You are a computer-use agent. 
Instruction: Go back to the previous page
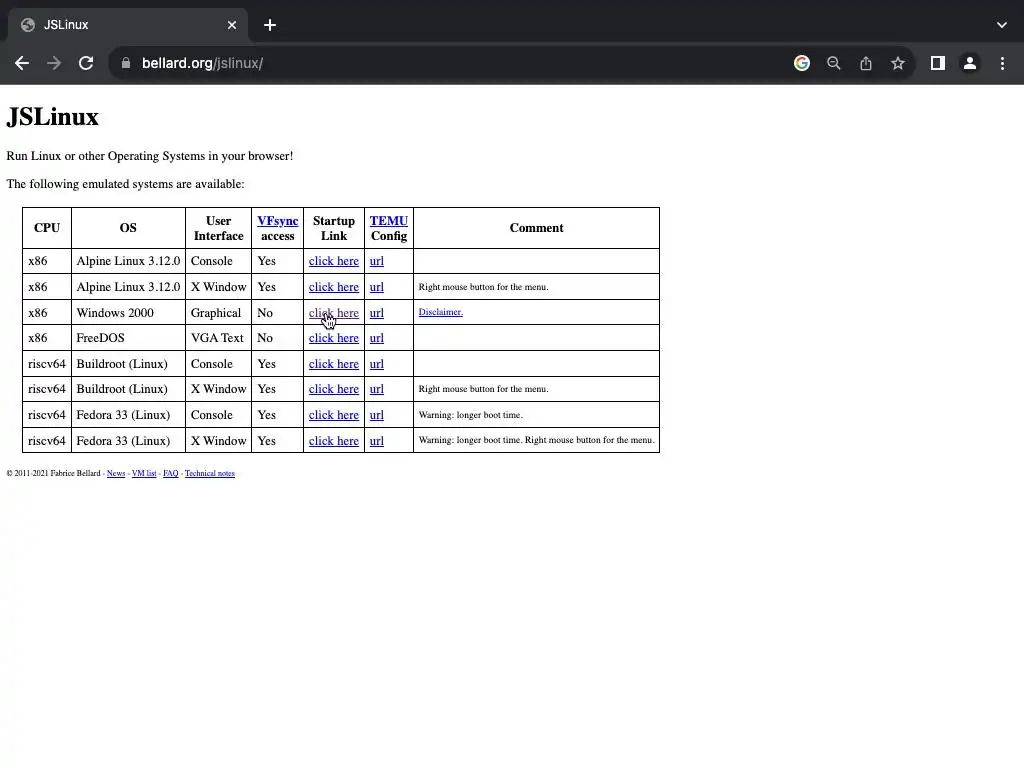tap(22, 63)
